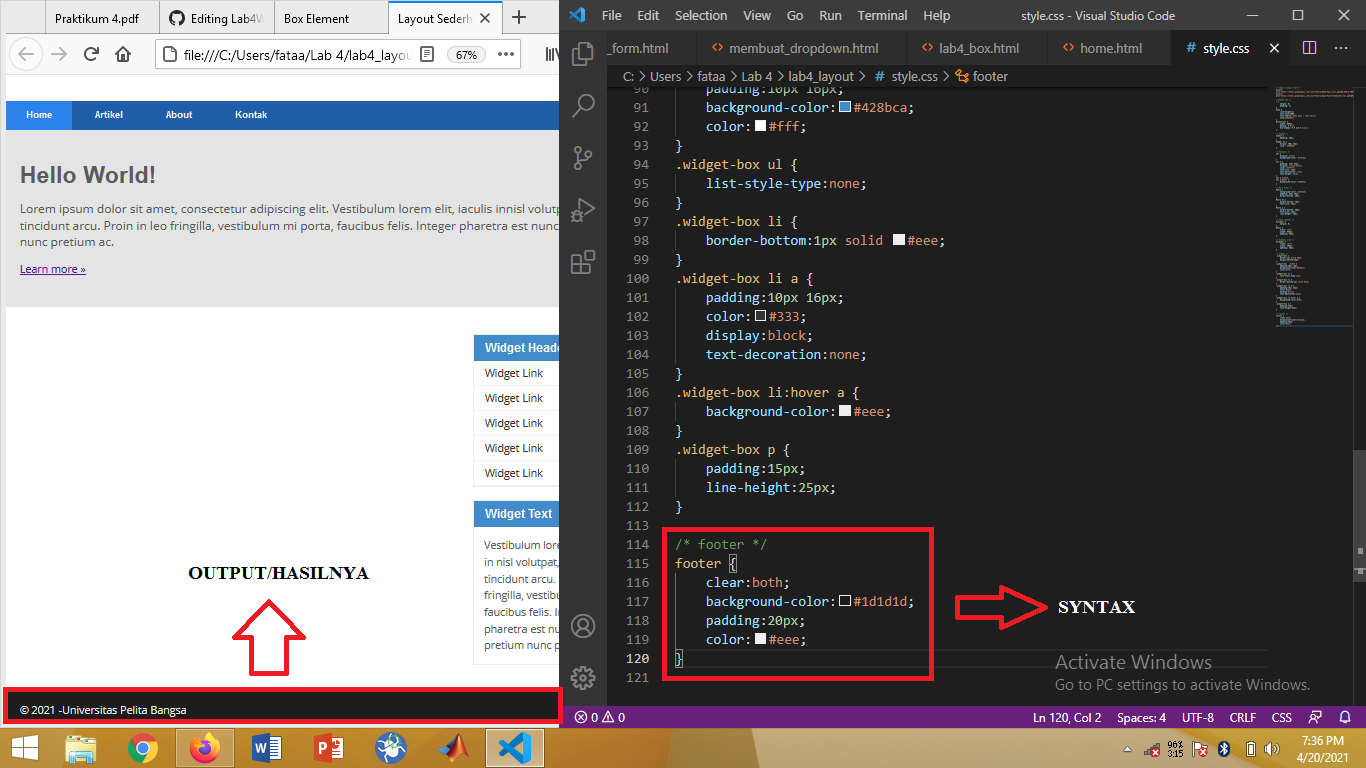Open the editor more actions menu
Screen dimensions: 1366x768
(x=1341, y=47)
